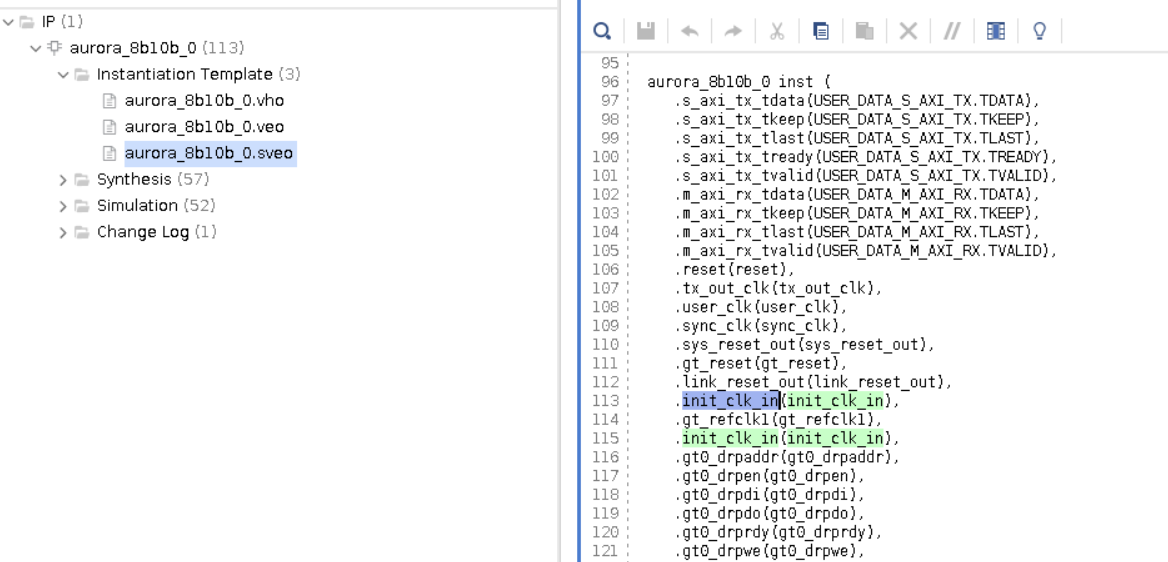This screenshot has height=562, width=1168.
Task: Toggle line comments with slashes icon
Action: (x=952, y=31)
